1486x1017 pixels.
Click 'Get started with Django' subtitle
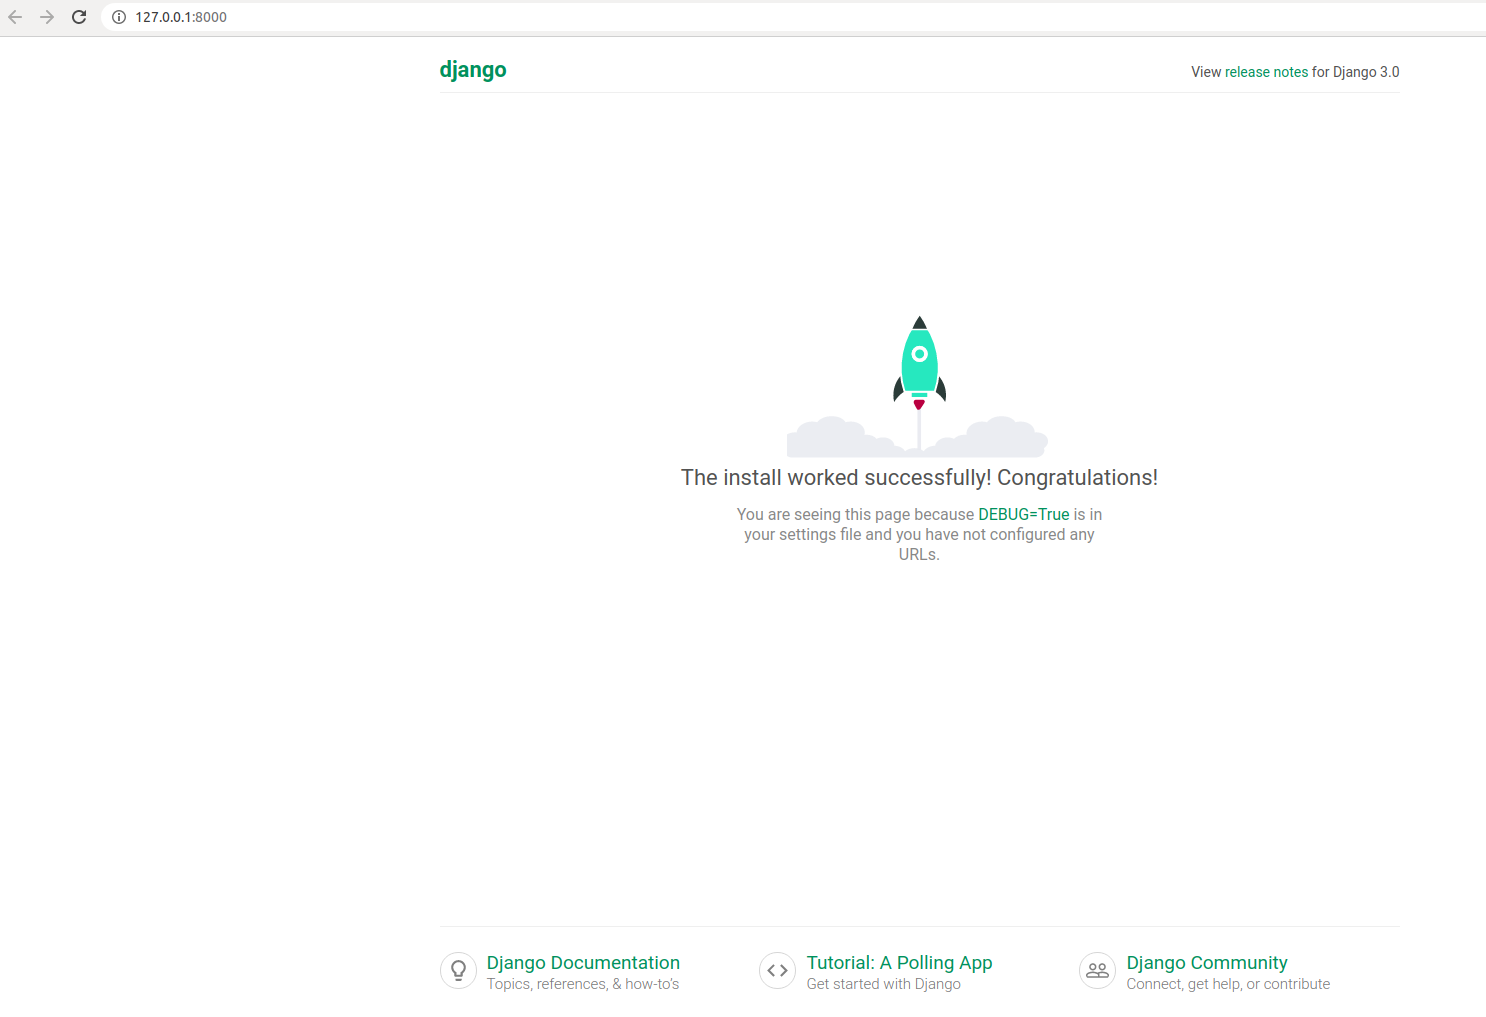point(883,984)
